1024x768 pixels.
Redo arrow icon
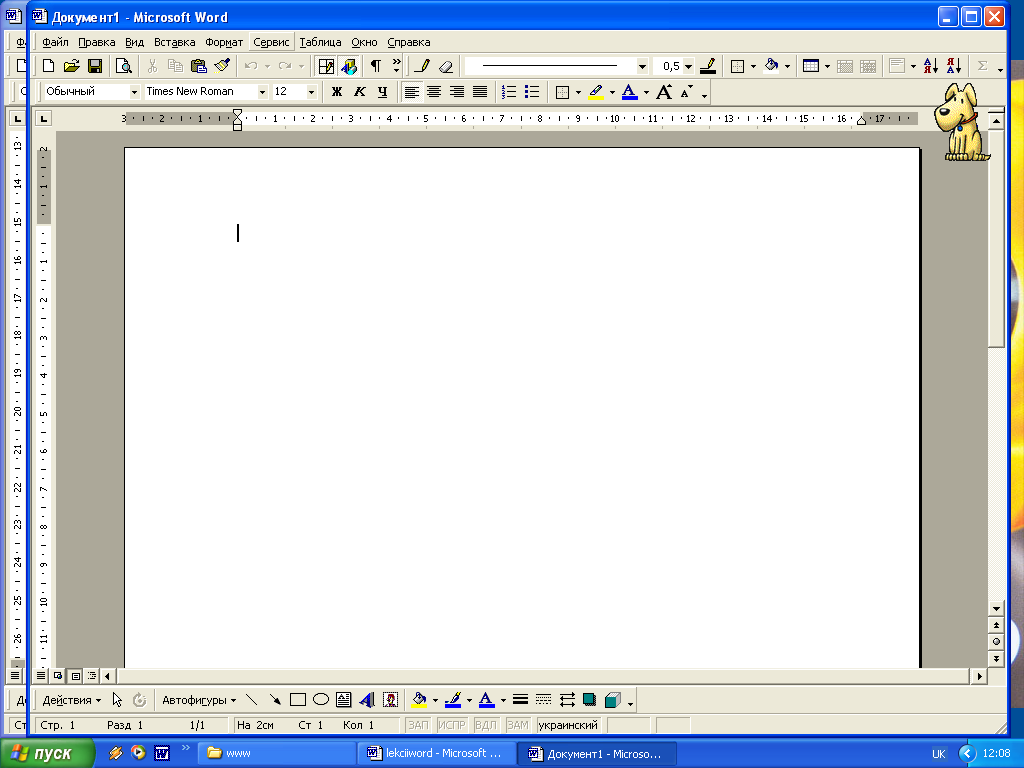[x=285, y=66]
